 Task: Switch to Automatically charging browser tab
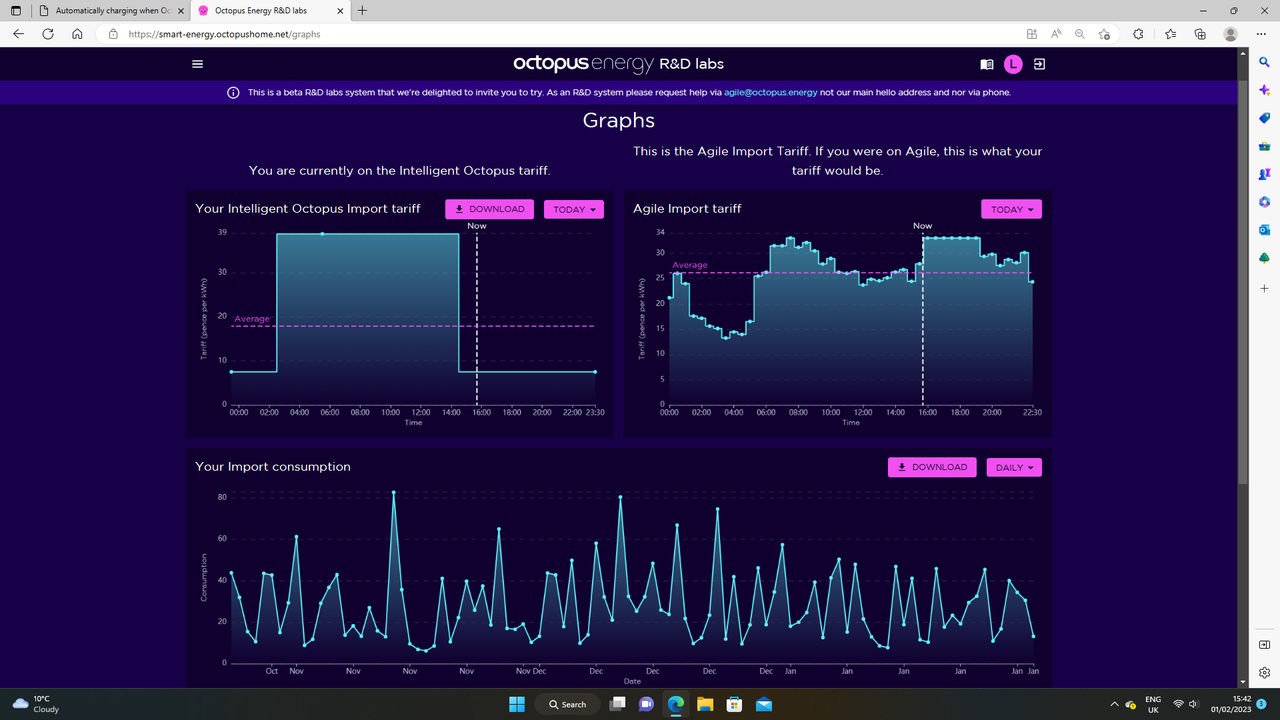105,10
